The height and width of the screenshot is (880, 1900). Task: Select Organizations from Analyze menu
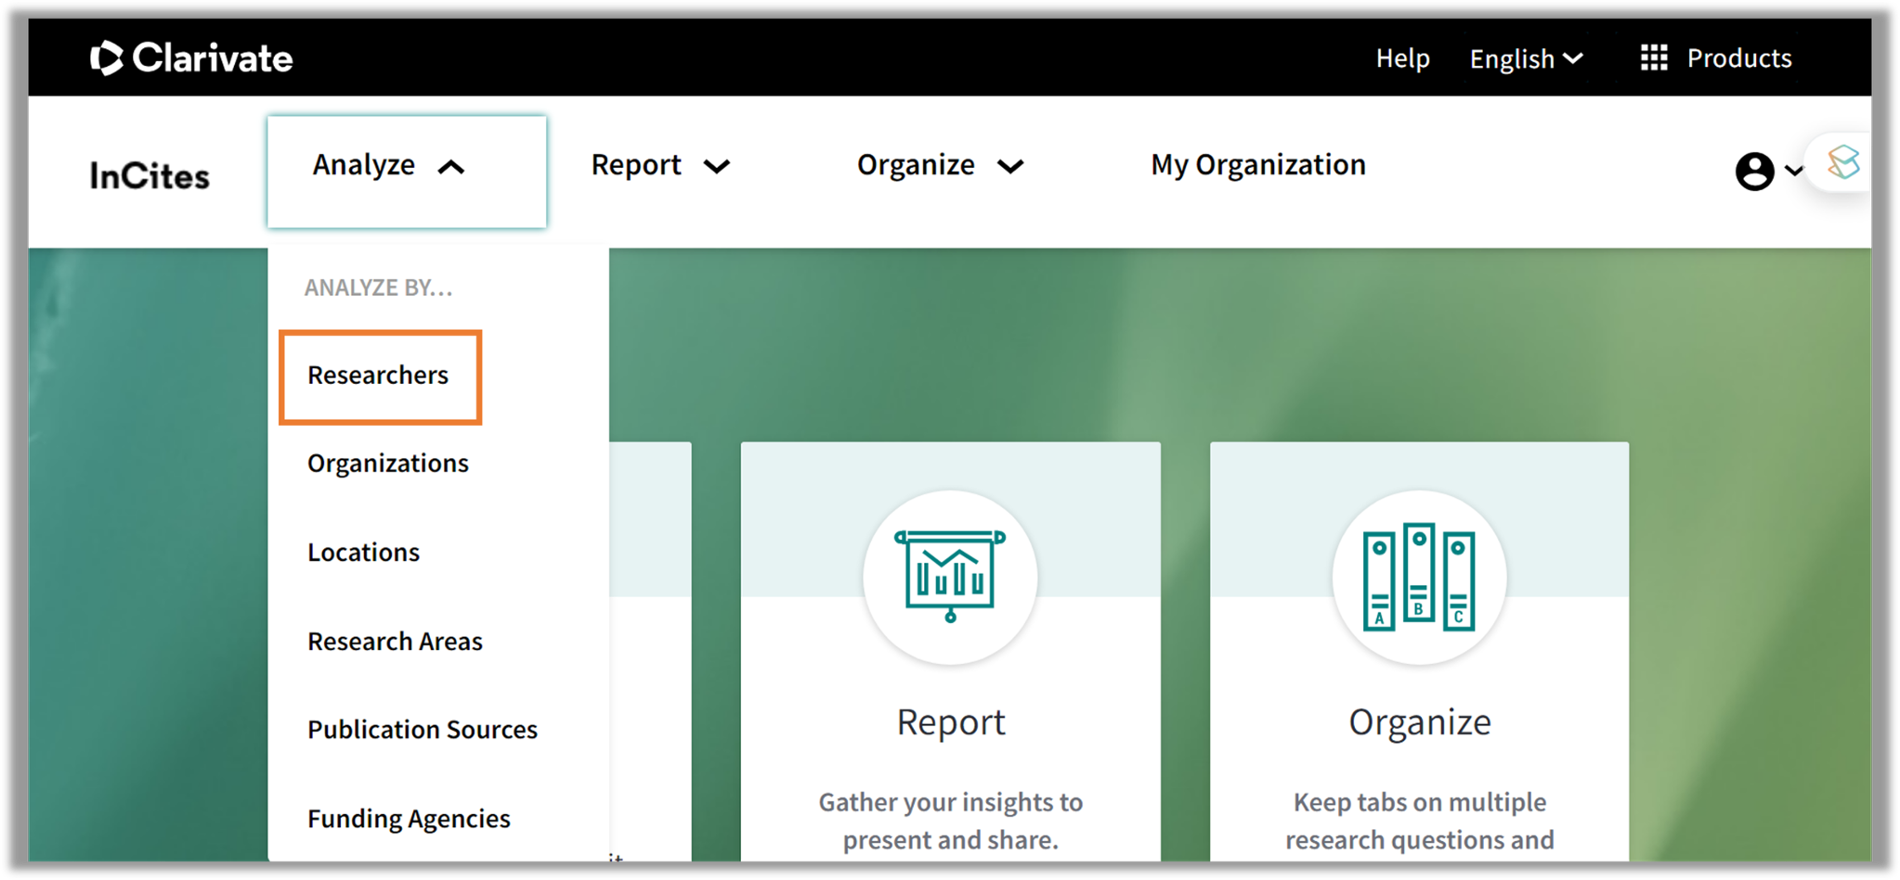point(388,463)
